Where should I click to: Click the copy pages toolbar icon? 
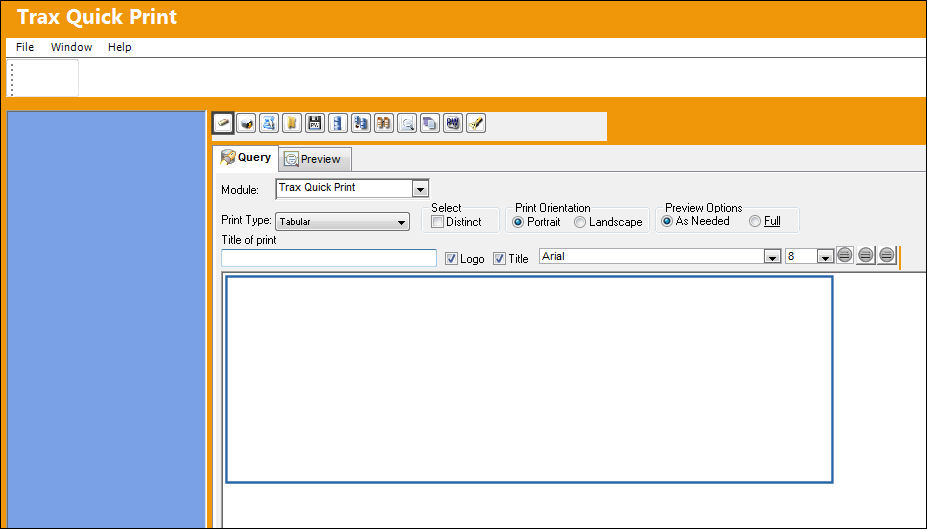click(x=430, y=124)
